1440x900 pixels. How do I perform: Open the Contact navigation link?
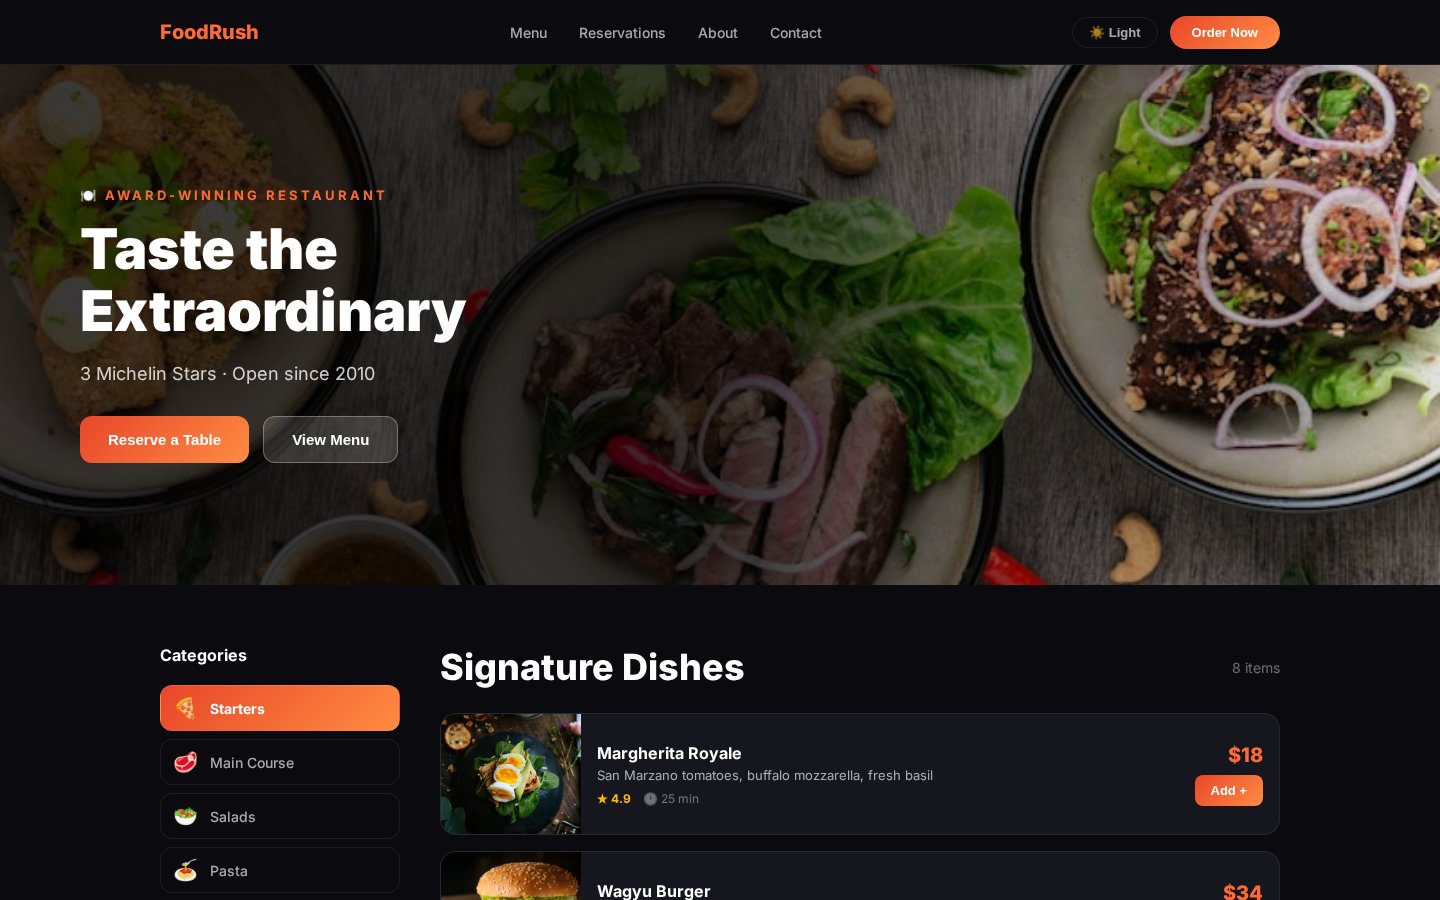click(796, 33)
